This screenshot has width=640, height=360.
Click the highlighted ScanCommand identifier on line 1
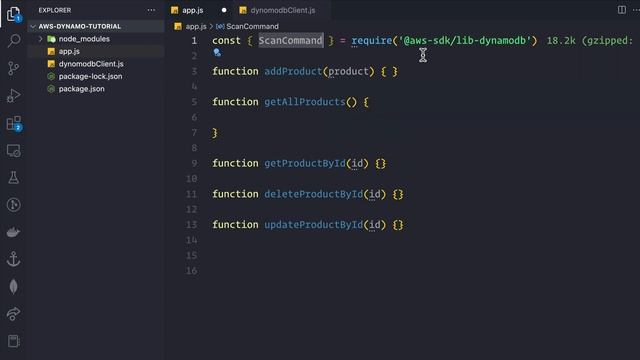click(x=291, y=40)
